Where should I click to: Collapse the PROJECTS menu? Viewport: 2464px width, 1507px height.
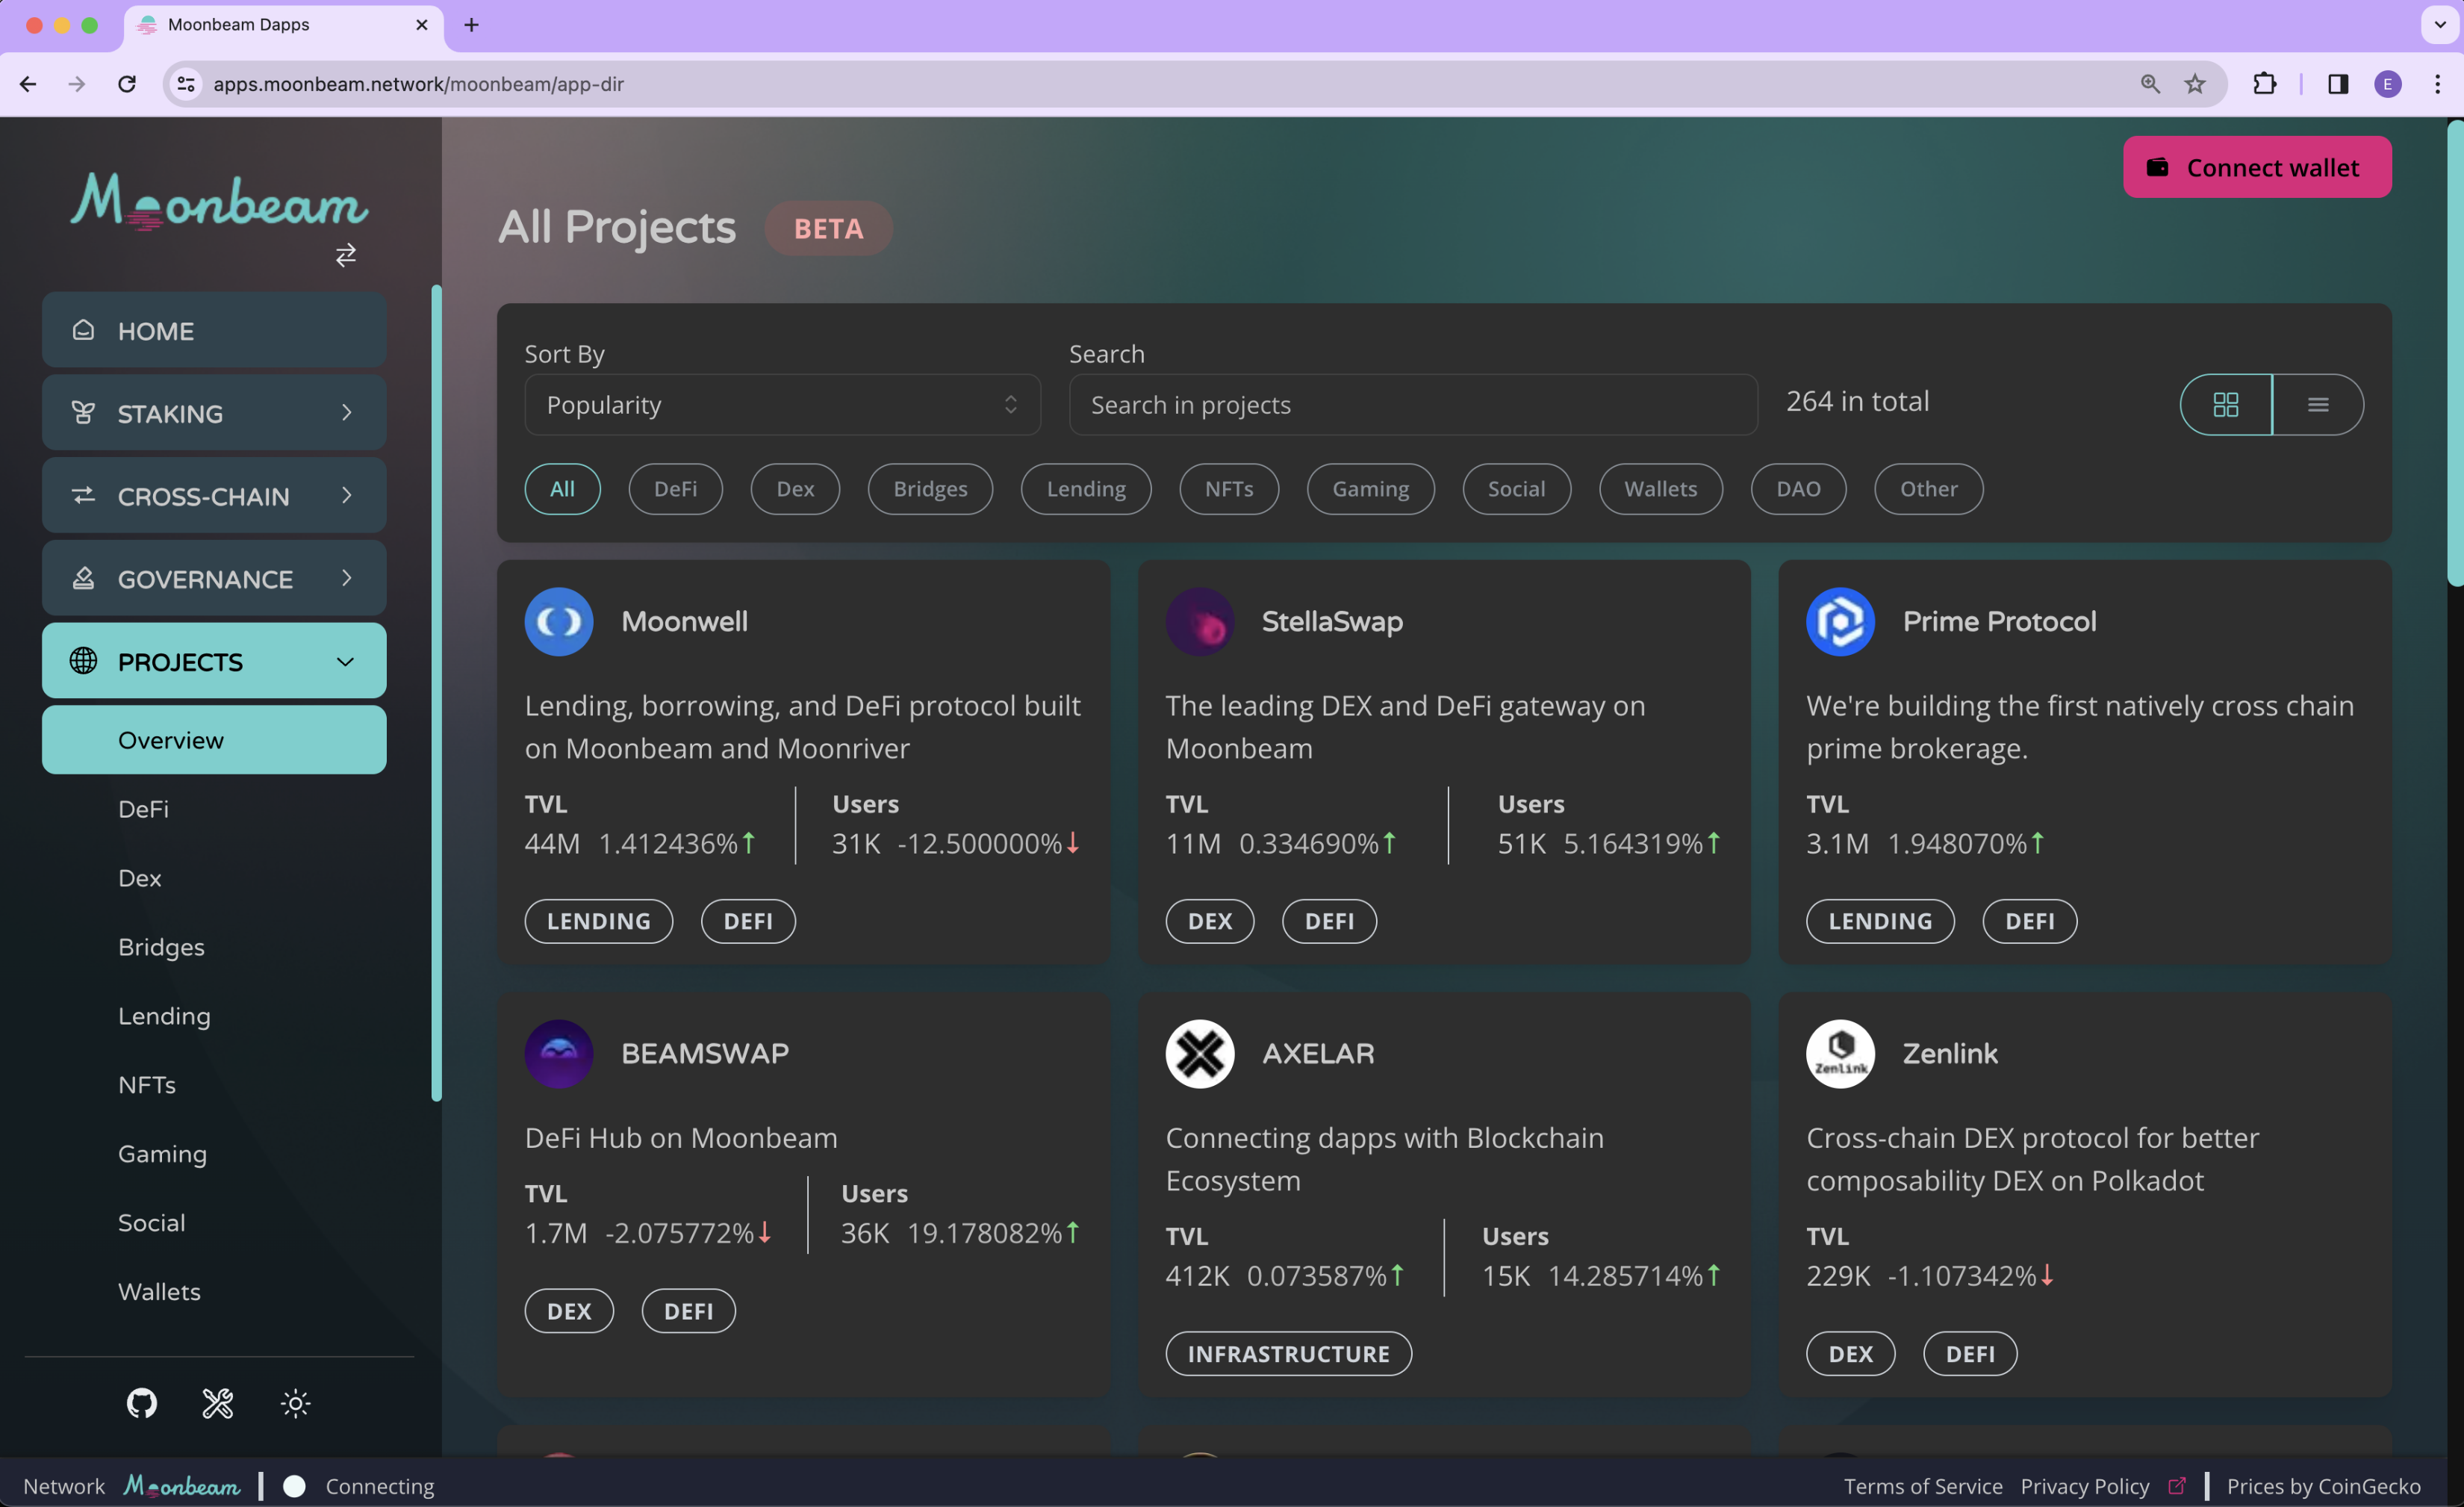(214, 661)
